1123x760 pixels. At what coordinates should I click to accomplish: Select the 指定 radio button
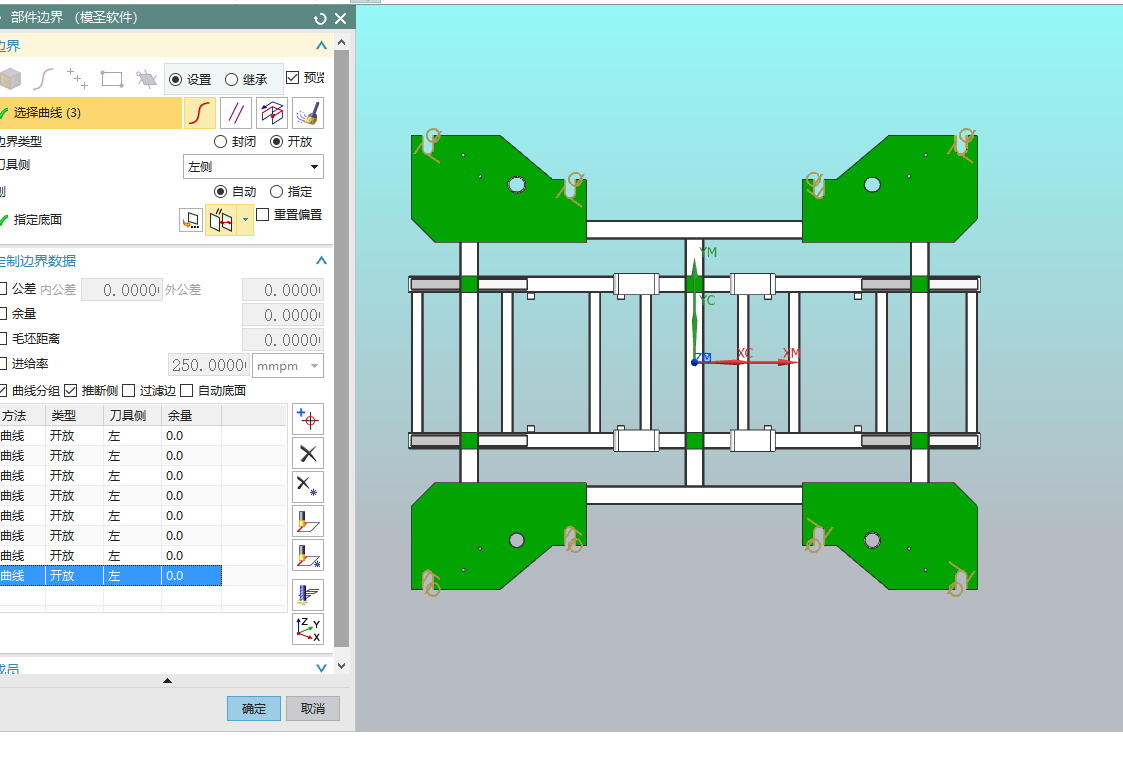point(276,192)
